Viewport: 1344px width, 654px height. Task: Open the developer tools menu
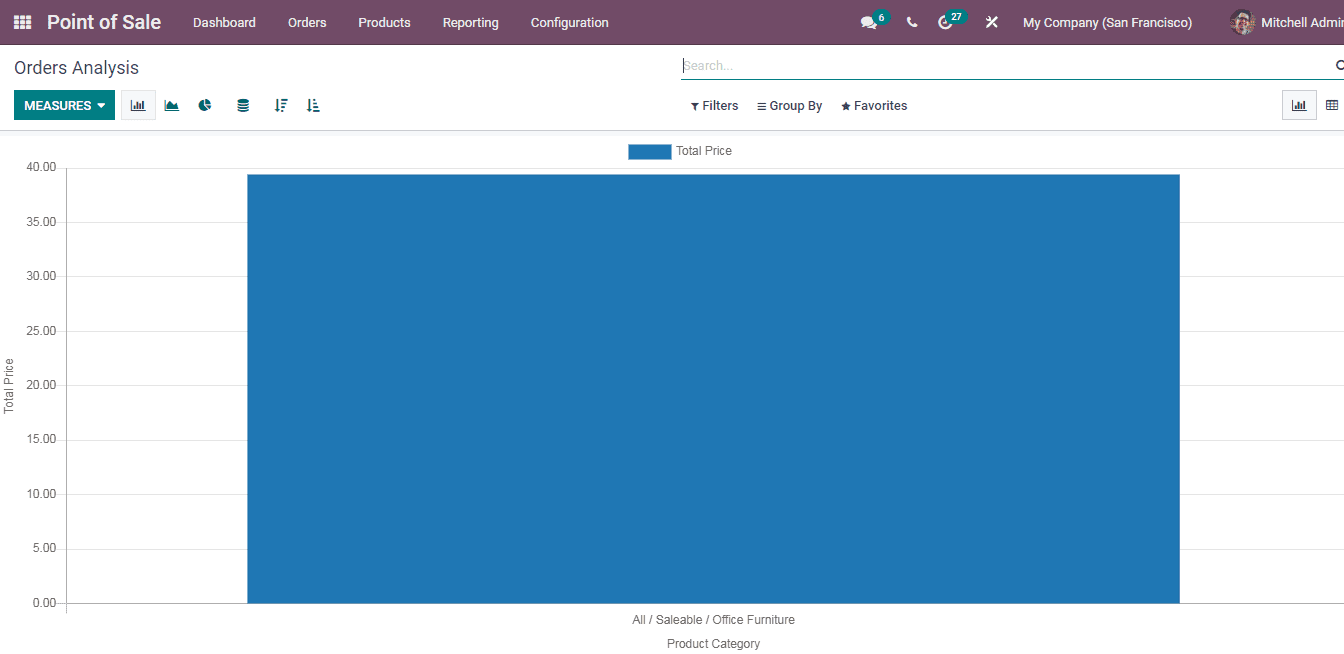[x=991, y=21]
